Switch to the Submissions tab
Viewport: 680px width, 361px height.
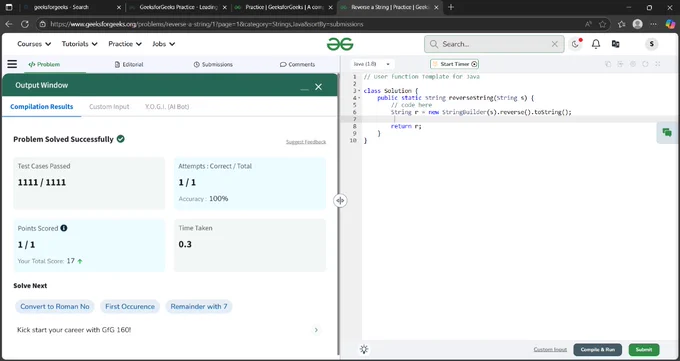213,64
